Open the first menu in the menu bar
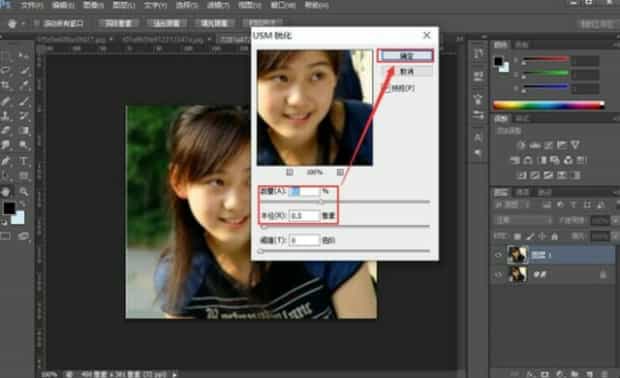The width and height of the screenshot is (620, 378). tap(32, 5)
